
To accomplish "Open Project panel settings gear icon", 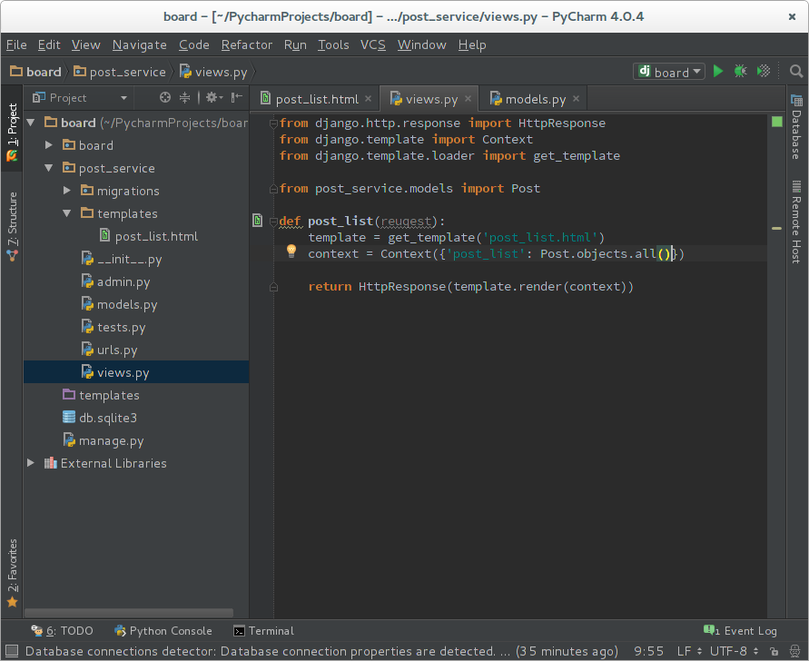I will [214, 98].
